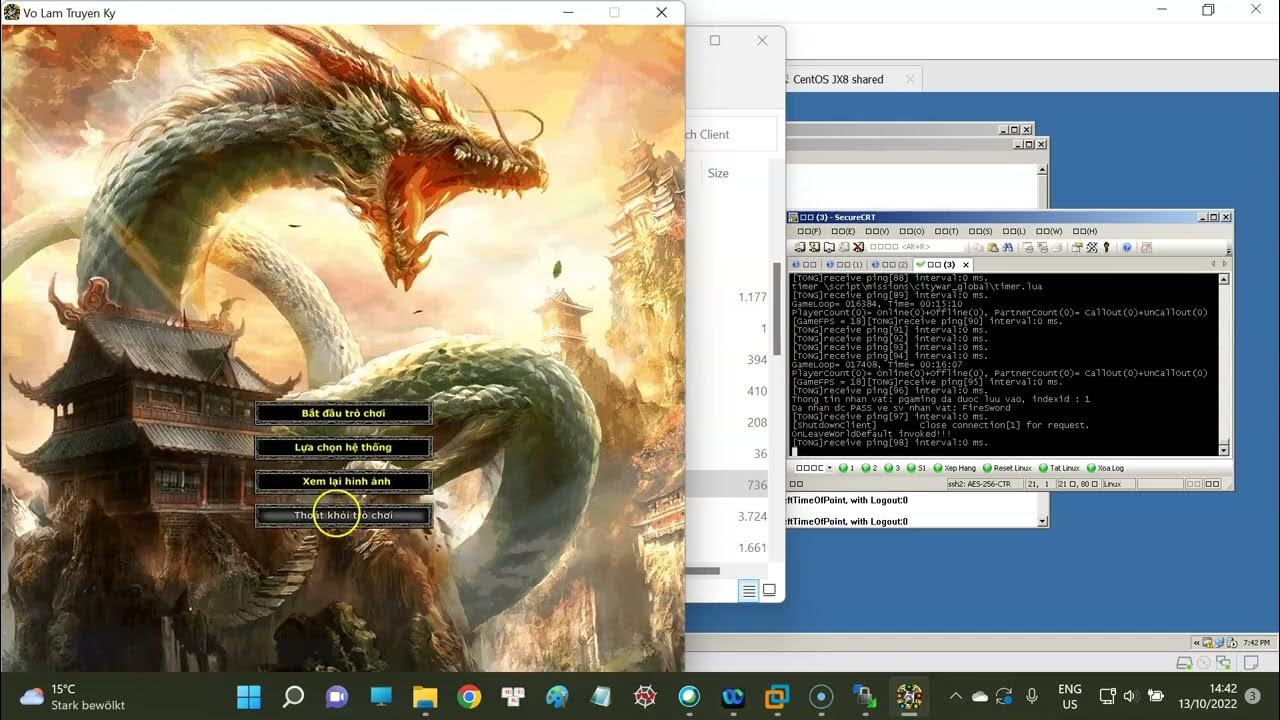Click the key agent icon in SecureCRT
This screenshot has height=720, width=1280.
coord(1106,247)
